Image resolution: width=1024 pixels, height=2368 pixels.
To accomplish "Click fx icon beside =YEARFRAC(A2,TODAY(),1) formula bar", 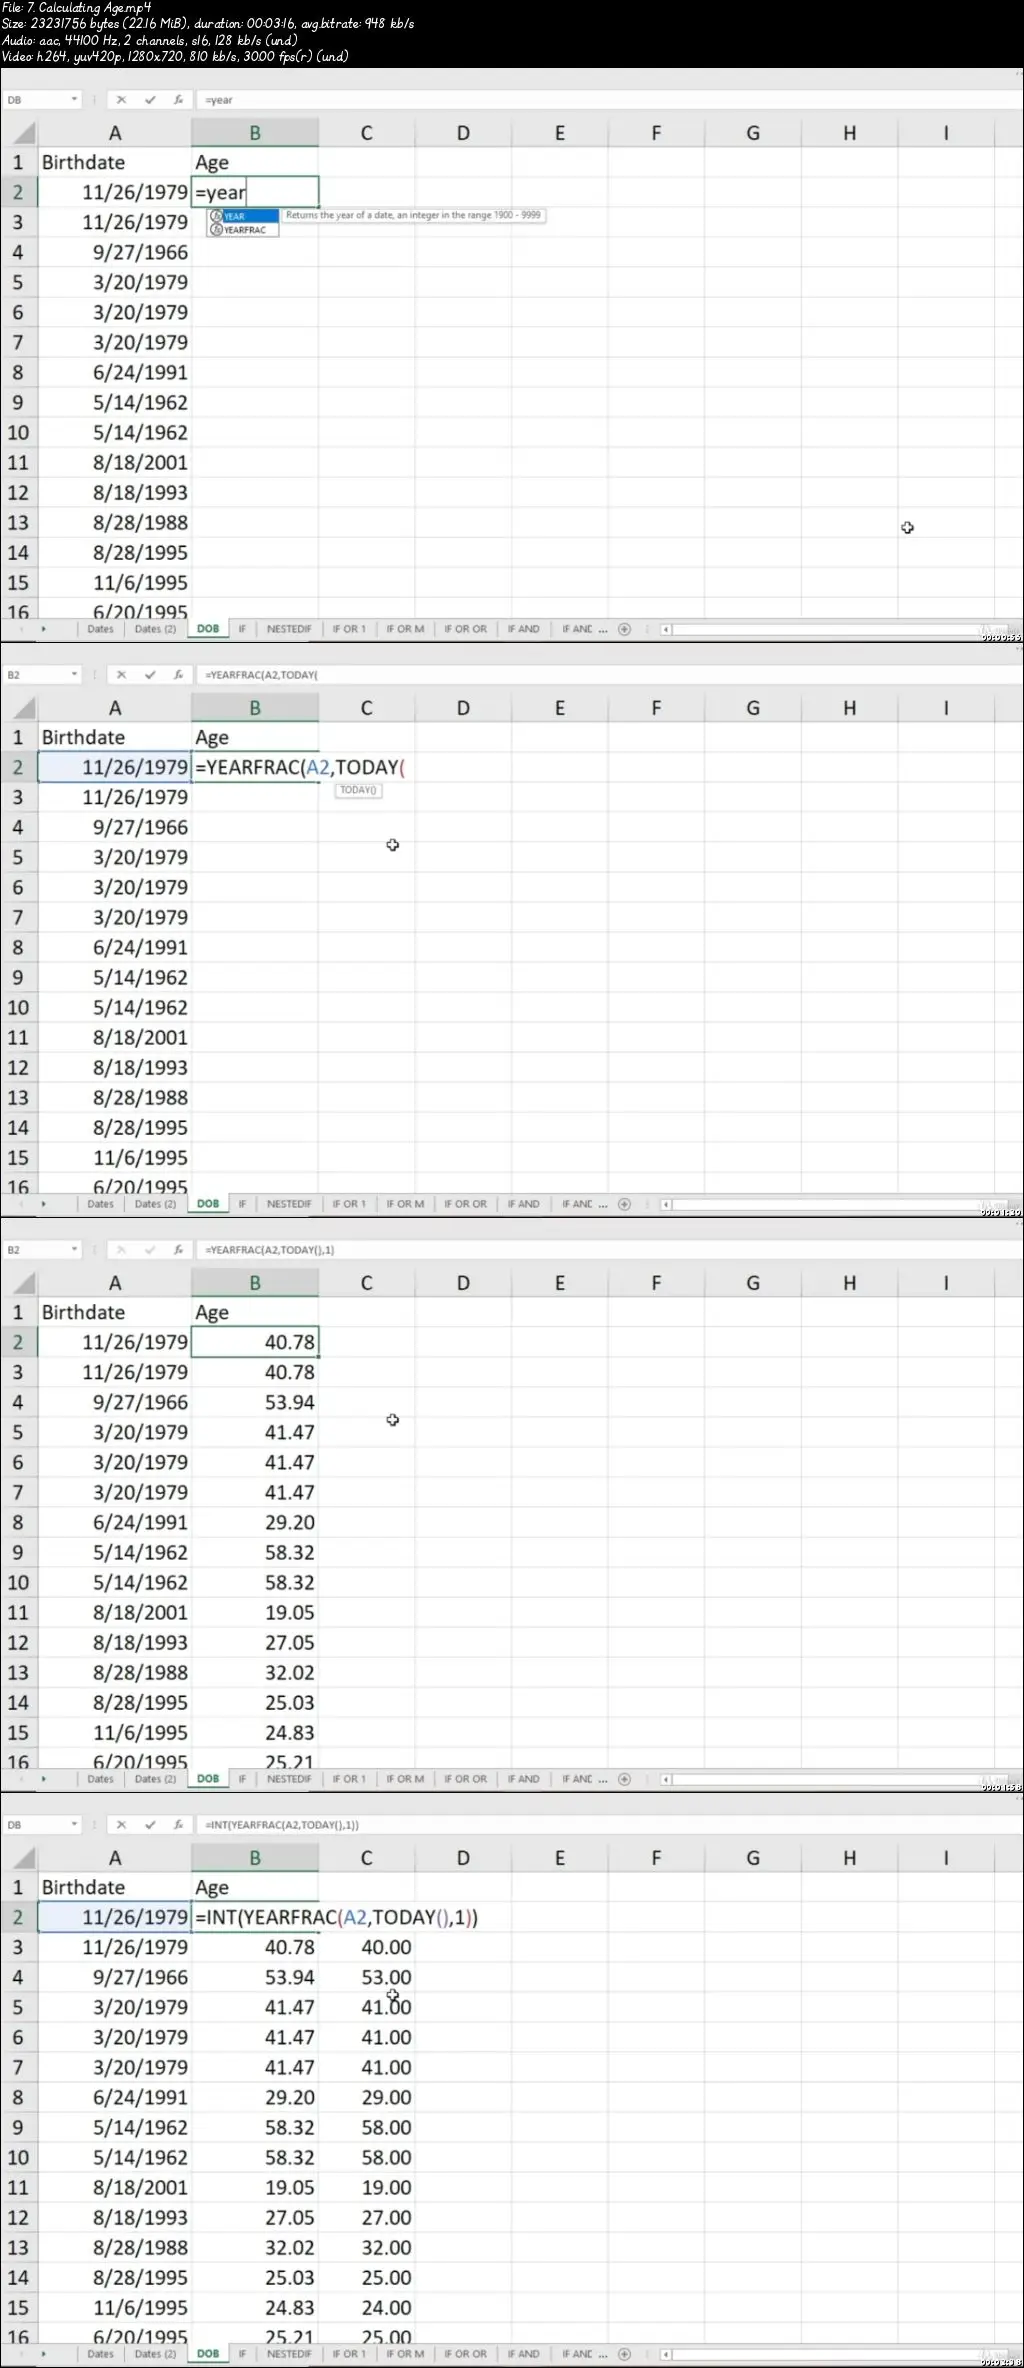I will point(178,1250).
